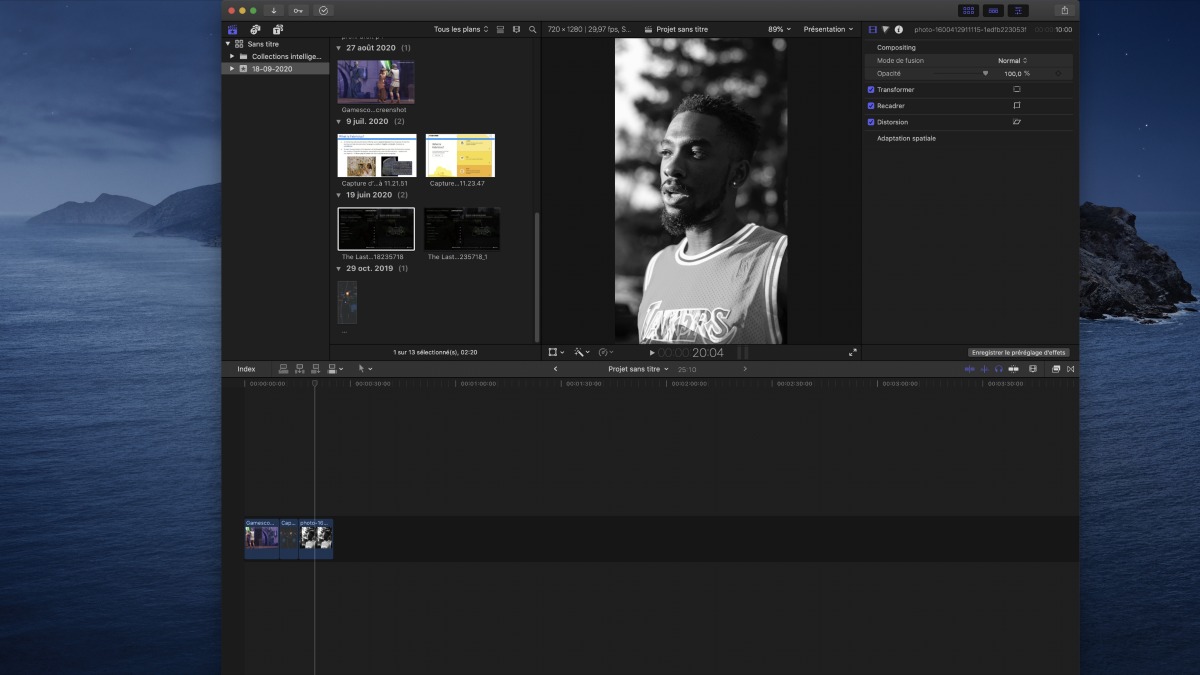This screenshot has height=675, width=1200.
Task: Go forward in timeline history arrow
Action: click(745, 369)
